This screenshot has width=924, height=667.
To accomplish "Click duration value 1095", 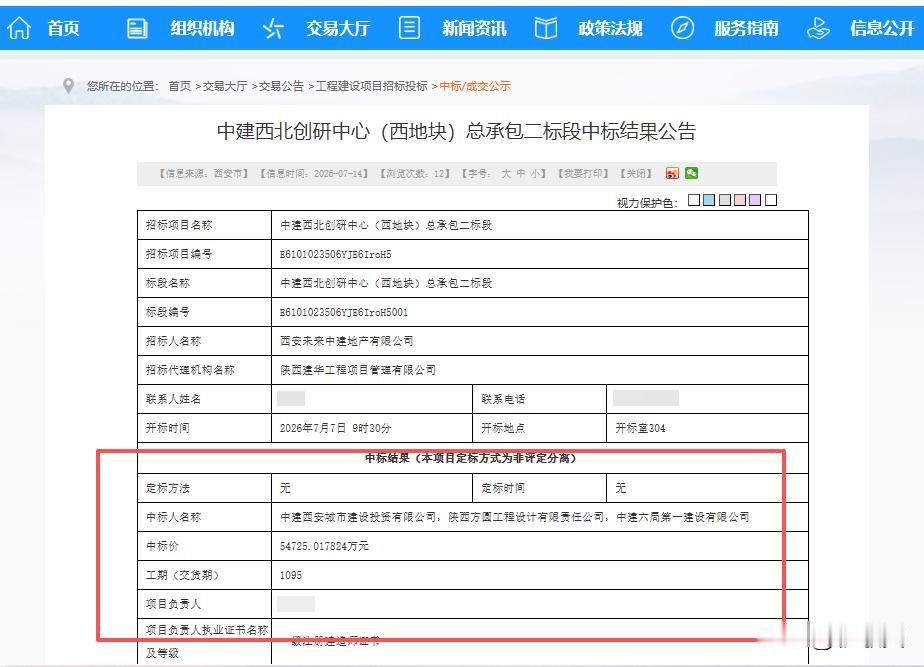I will (x=291, y=575).
